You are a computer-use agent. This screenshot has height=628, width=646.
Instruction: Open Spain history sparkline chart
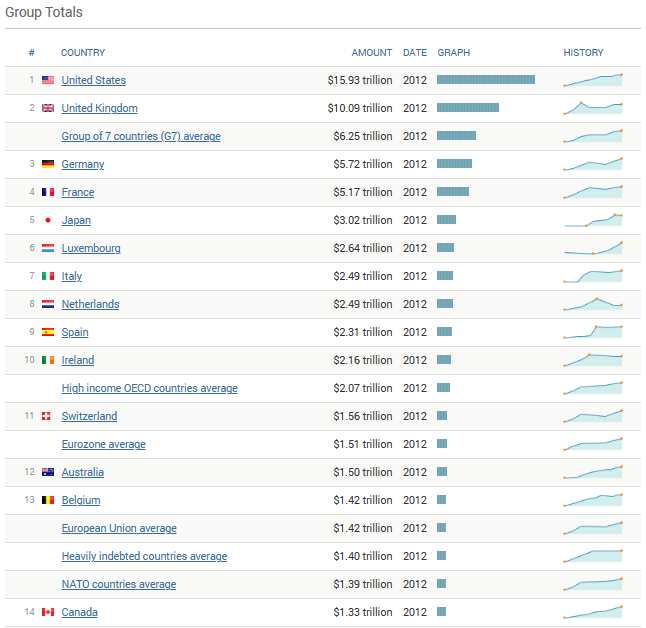click(x=593, y=332)
